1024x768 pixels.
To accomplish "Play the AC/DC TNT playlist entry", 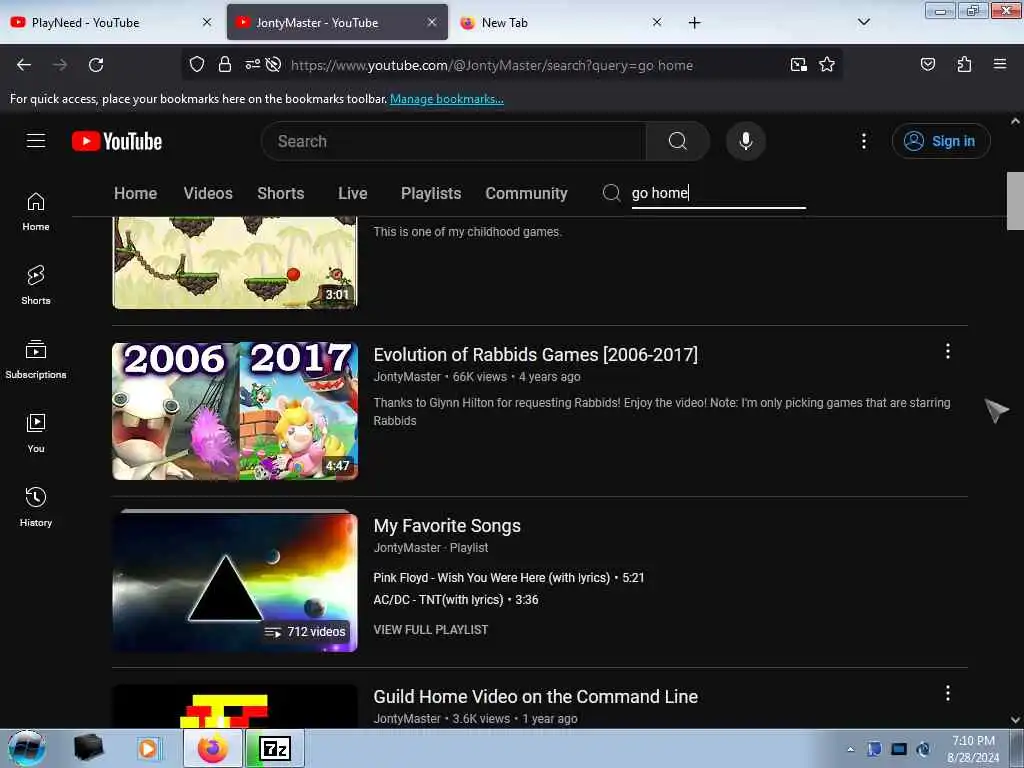I will (456, 600).
